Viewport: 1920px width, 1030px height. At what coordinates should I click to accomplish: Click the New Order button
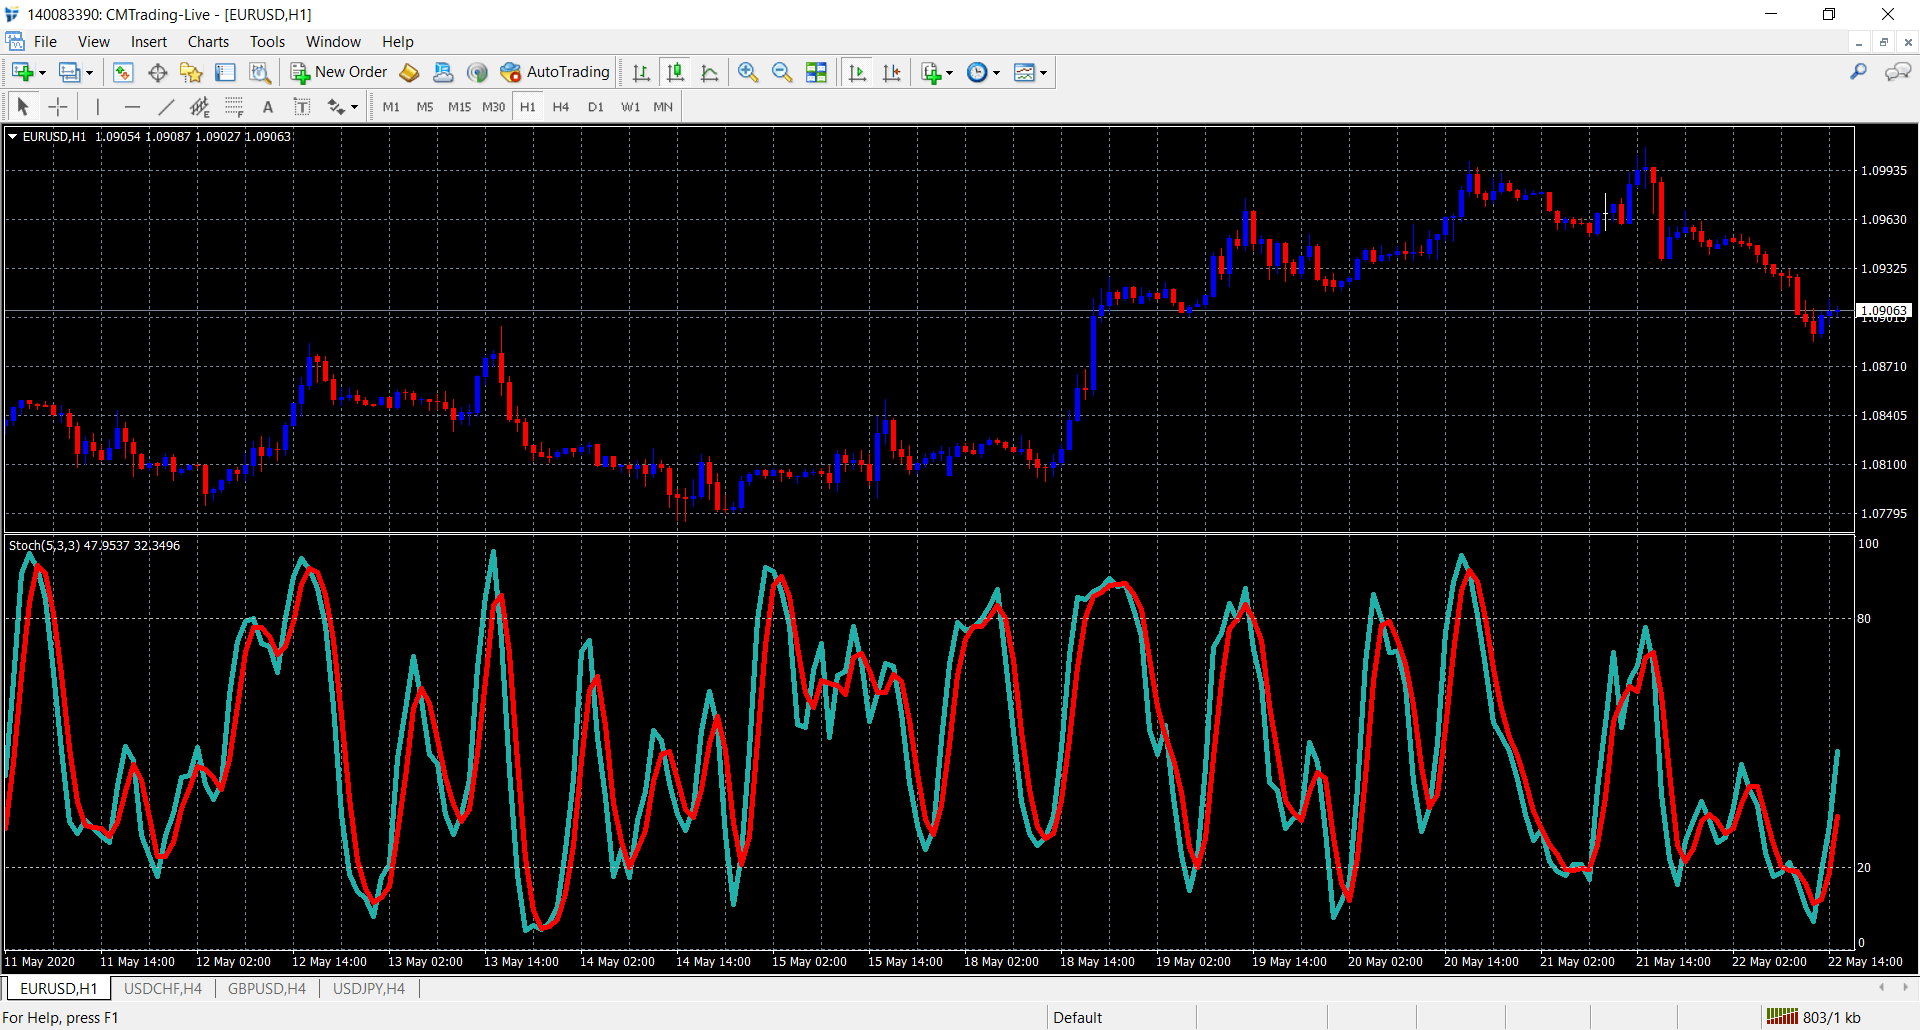pyautogui.click(x=339, y=72)
